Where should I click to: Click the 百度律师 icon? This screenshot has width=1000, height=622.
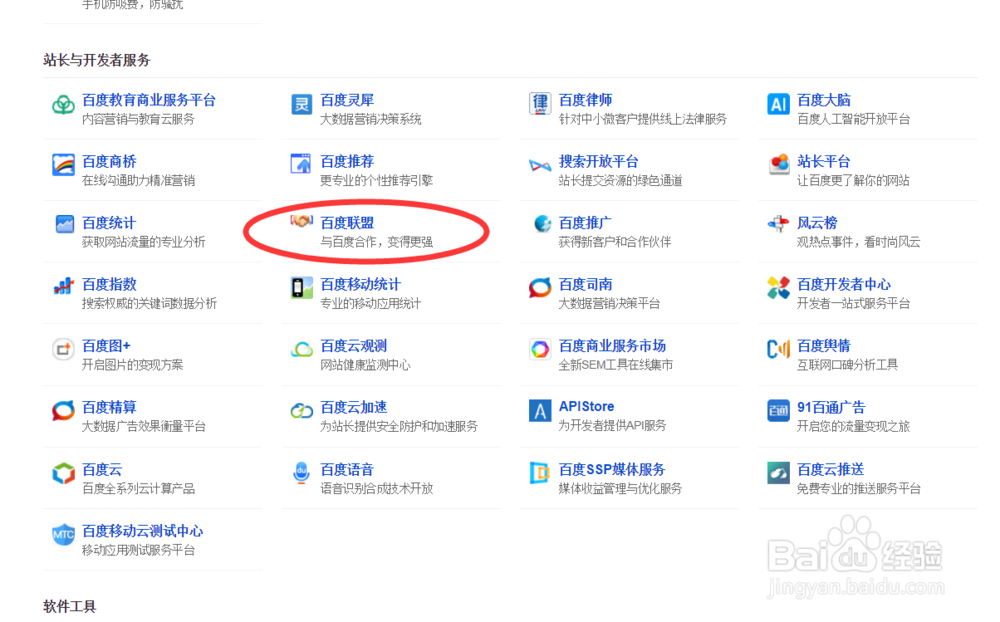tap(540, 104)
